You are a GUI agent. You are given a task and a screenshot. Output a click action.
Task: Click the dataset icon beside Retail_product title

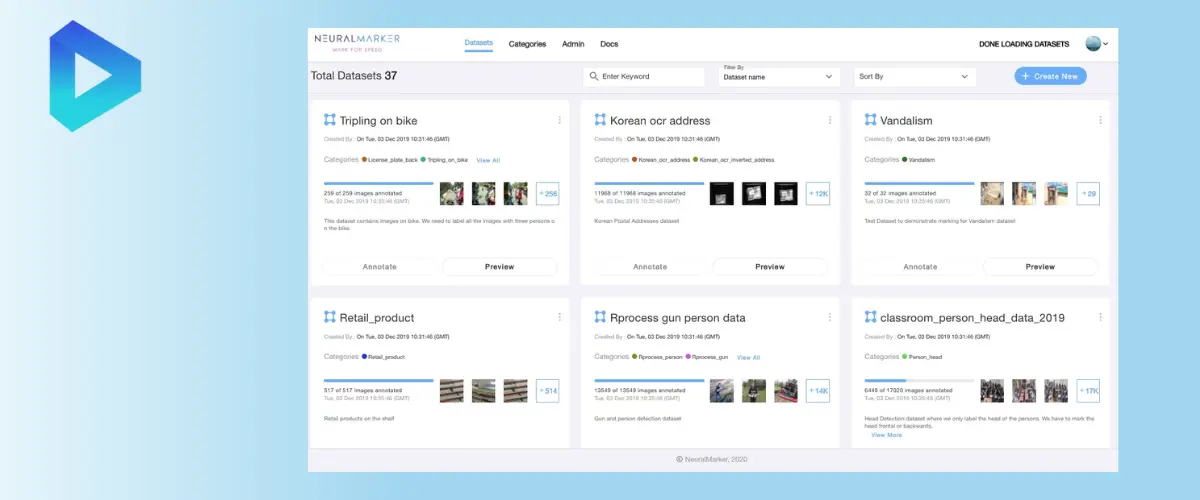click(330, 317)
